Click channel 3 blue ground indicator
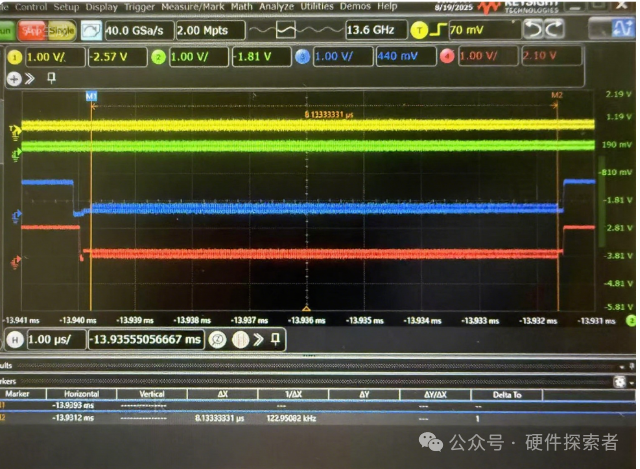The width and height of the screenshot is (640, 469). click(17, 216)
